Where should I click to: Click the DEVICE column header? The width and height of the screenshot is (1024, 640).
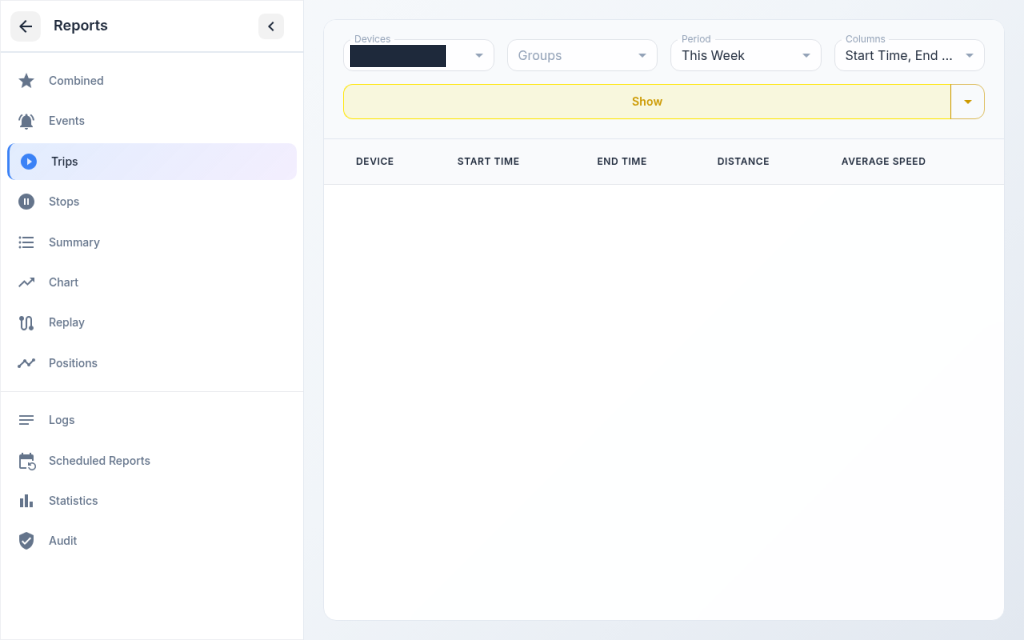pyautogui.click(x=375, y=161)
